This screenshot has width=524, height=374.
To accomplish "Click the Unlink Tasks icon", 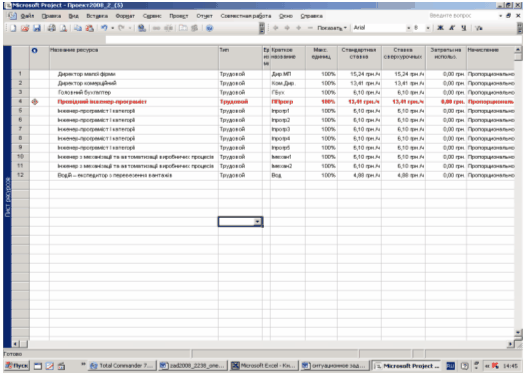I will click(168, 28).
